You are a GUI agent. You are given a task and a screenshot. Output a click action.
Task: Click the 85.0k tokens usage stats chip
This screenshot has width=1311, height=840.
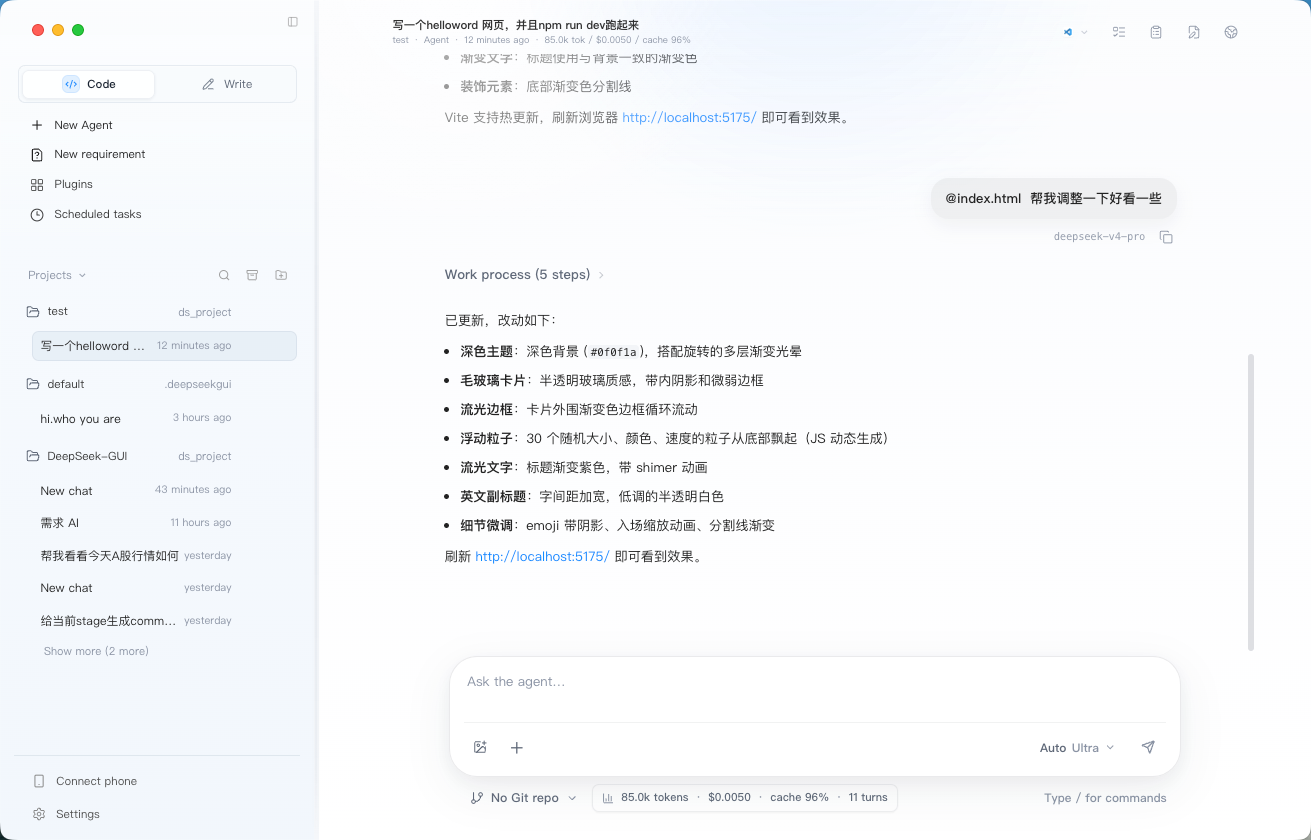745,797
